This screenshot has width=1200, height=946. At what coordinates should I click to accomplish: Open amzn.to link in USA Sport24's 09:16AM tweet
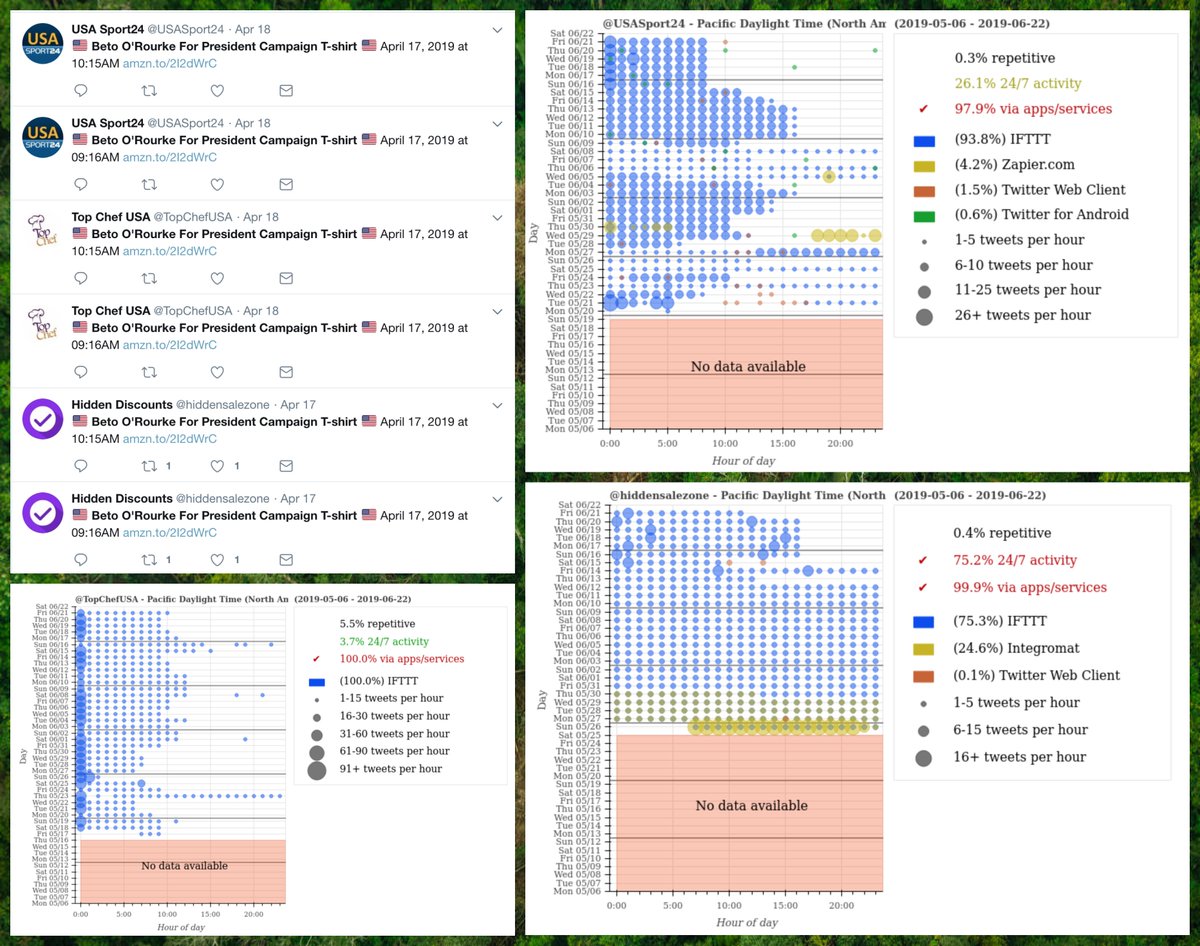click(170, 157)
